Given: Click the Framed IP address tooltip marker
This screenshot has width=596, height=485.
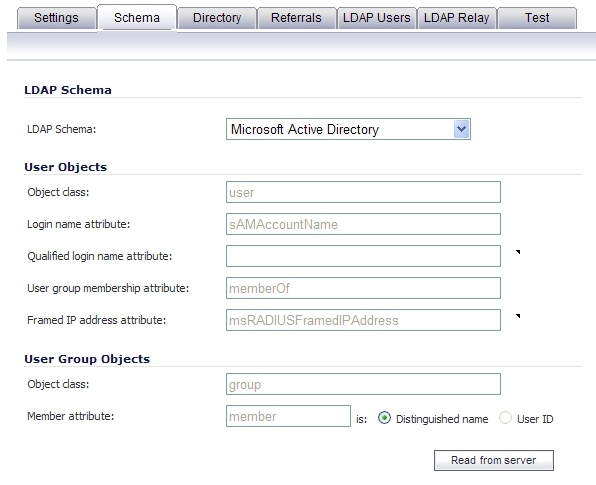Looking at the screenshot, I should tap(518, 316).
